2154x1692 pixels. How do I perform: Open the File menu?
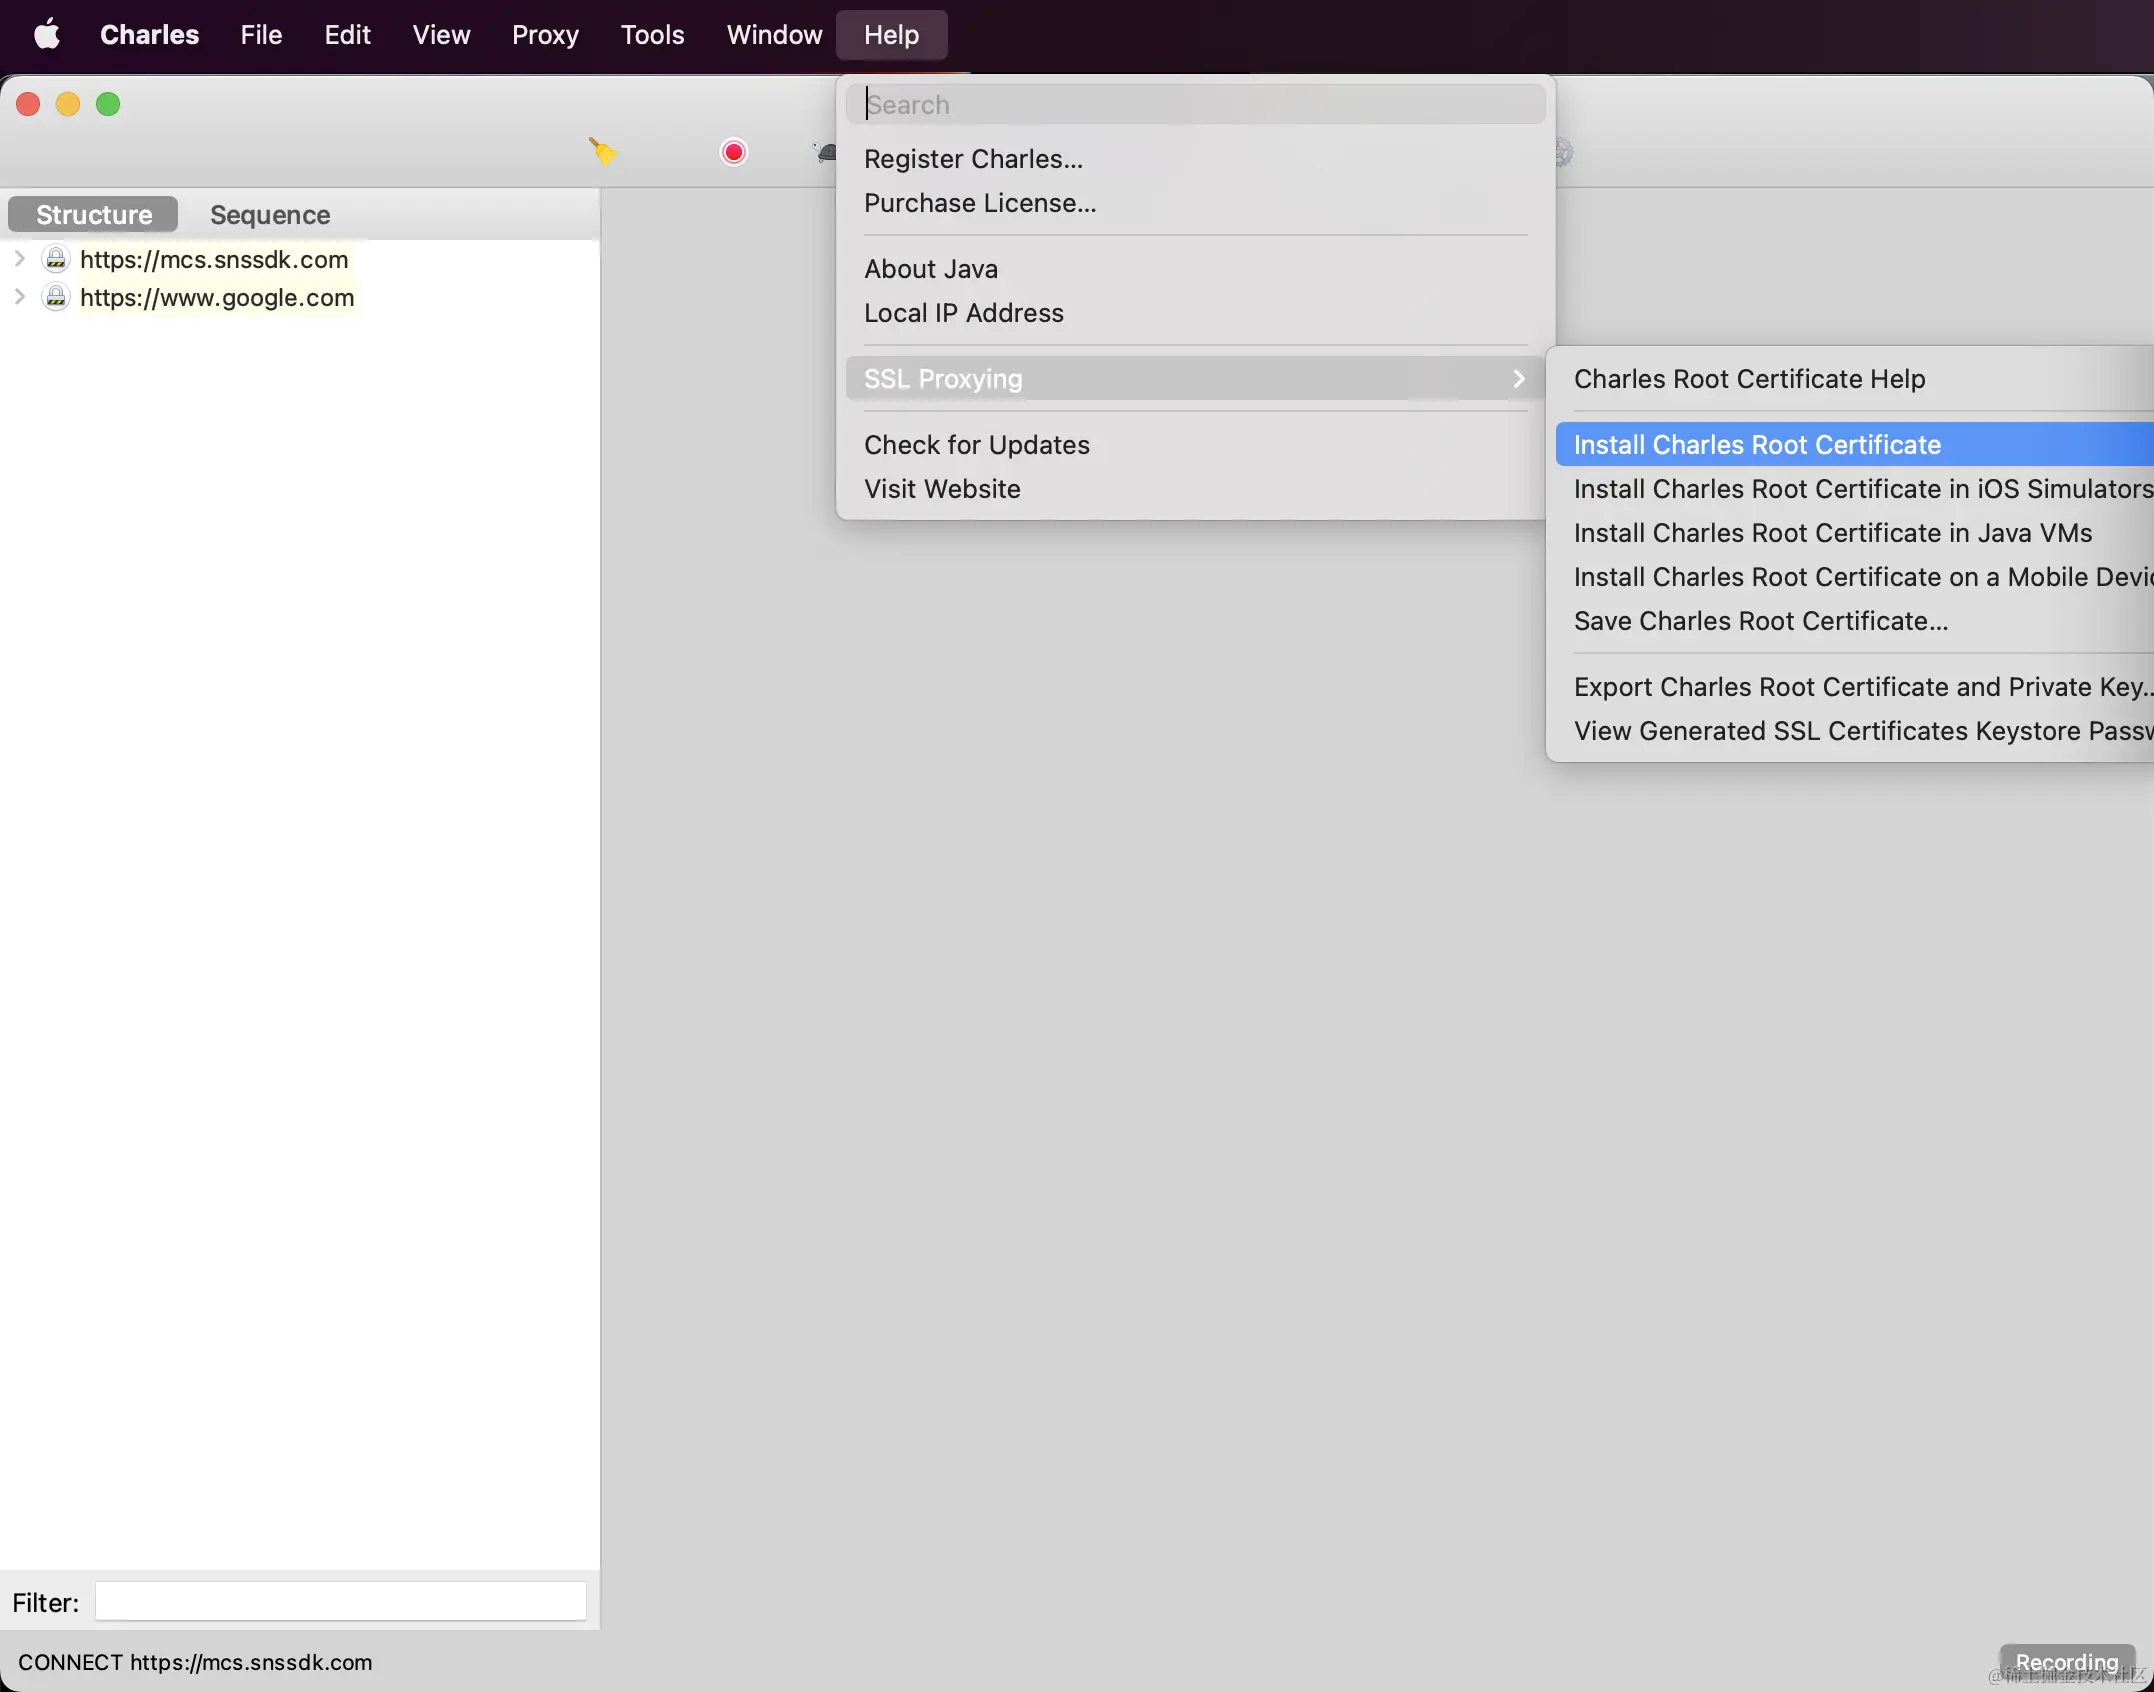pos(261,35)
